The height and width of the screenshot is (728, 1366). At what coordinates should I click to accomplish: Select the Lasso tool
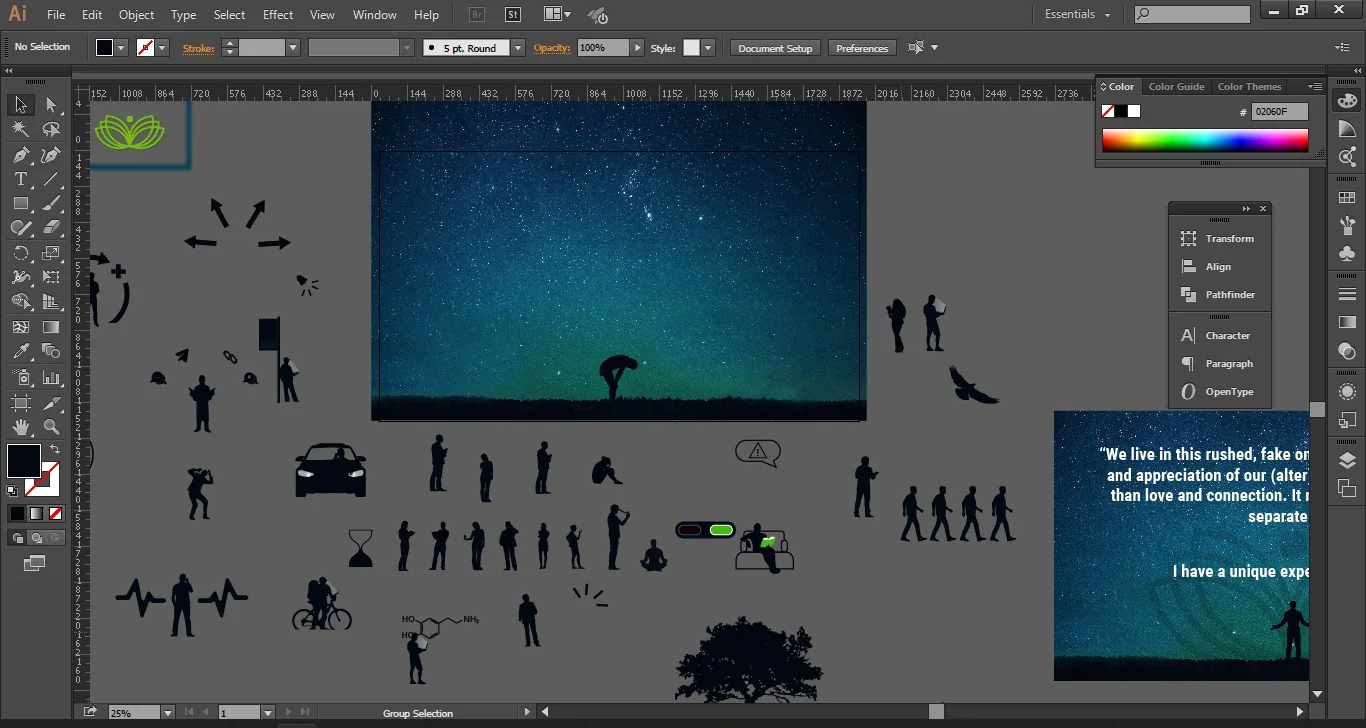pos(51,130)
